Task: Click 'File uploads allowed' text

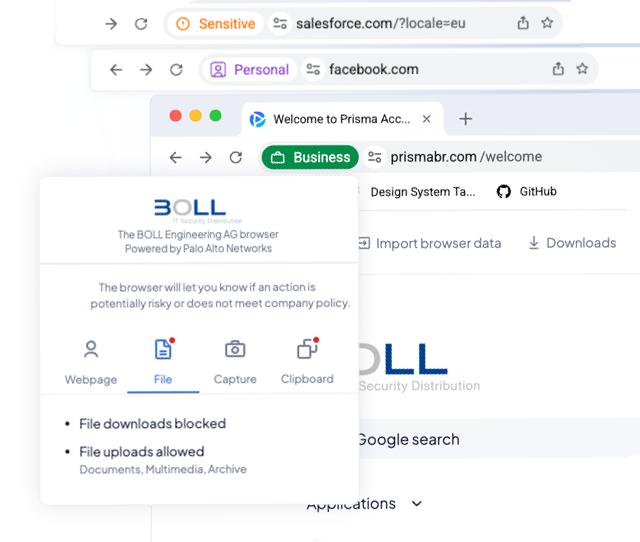Action: tap(142, 452)
